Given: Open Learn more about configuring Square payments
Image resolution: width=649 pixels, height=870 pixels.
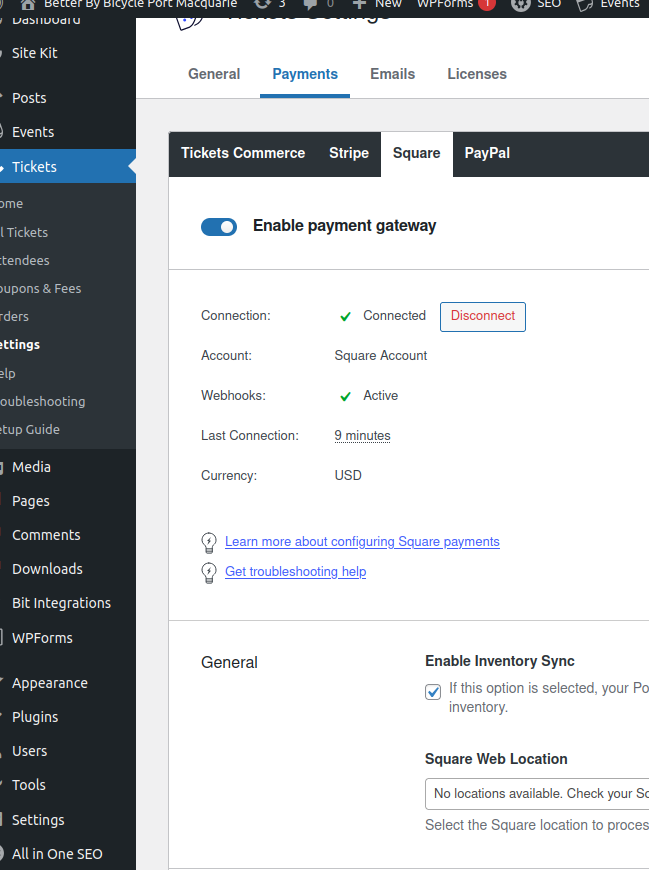Looking at the screenshot, I should point(362,542).
